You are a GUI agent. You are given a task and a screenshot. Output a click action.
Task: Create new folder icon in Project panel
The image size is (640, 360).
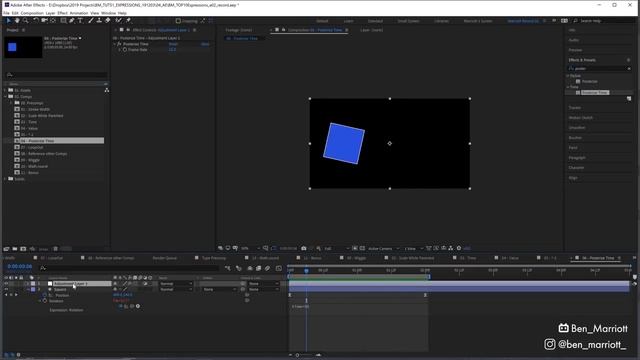(x=15, y=249)
